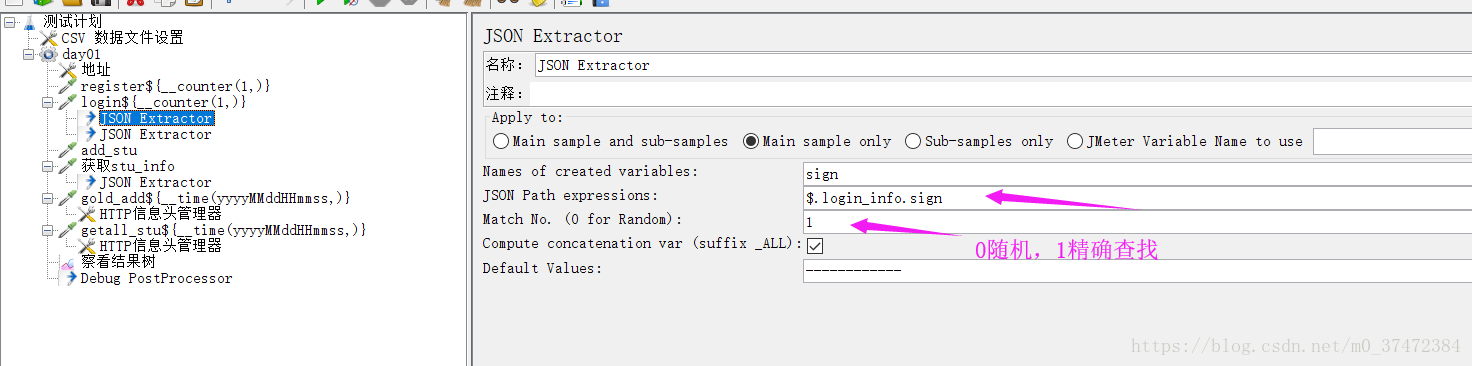Screen dimensions: 1472x366
Task: Collapse the login sampler tree node
Action: click(47, 102)
